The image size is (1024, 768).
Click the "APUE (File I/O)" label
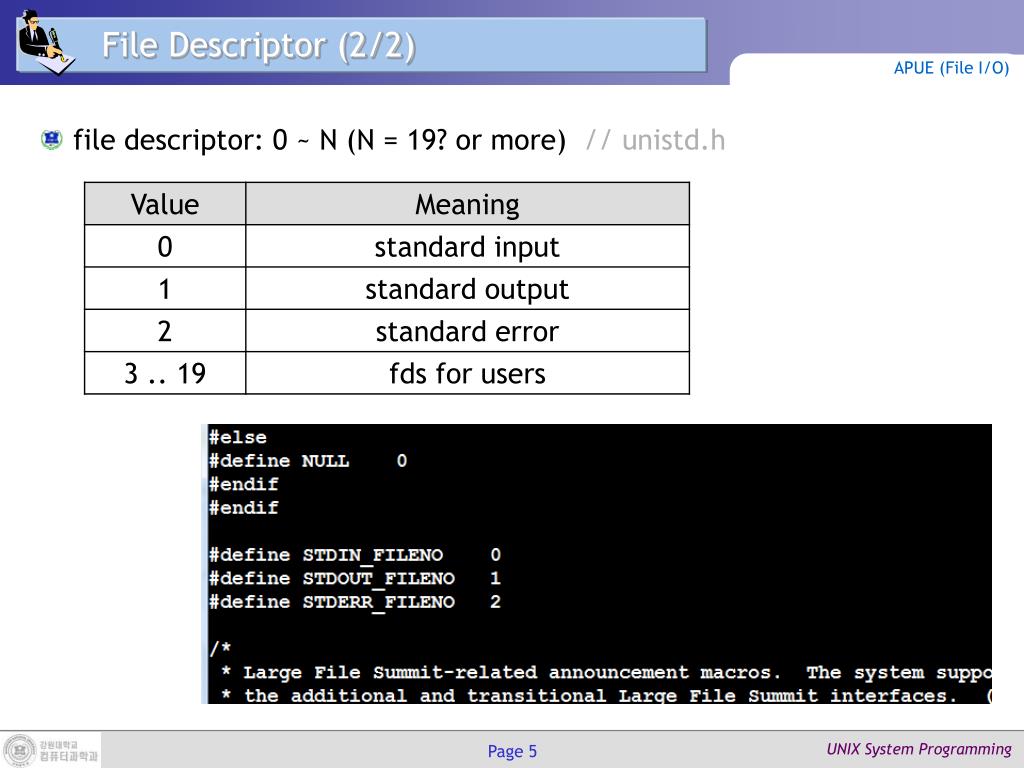951,68
